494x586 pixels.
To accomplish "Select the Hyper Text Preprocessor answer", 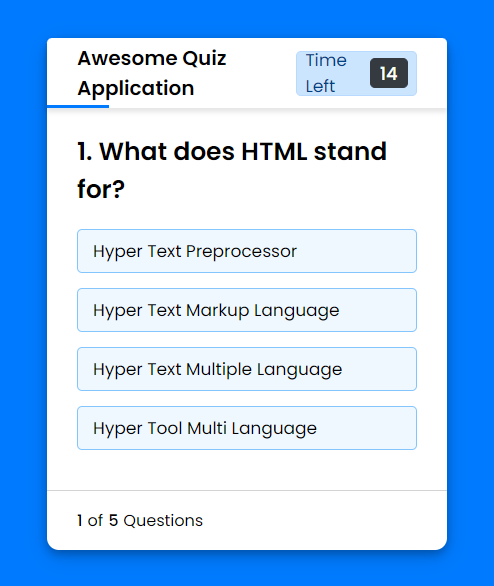I will pyautogui.click(x=247, y=251).
